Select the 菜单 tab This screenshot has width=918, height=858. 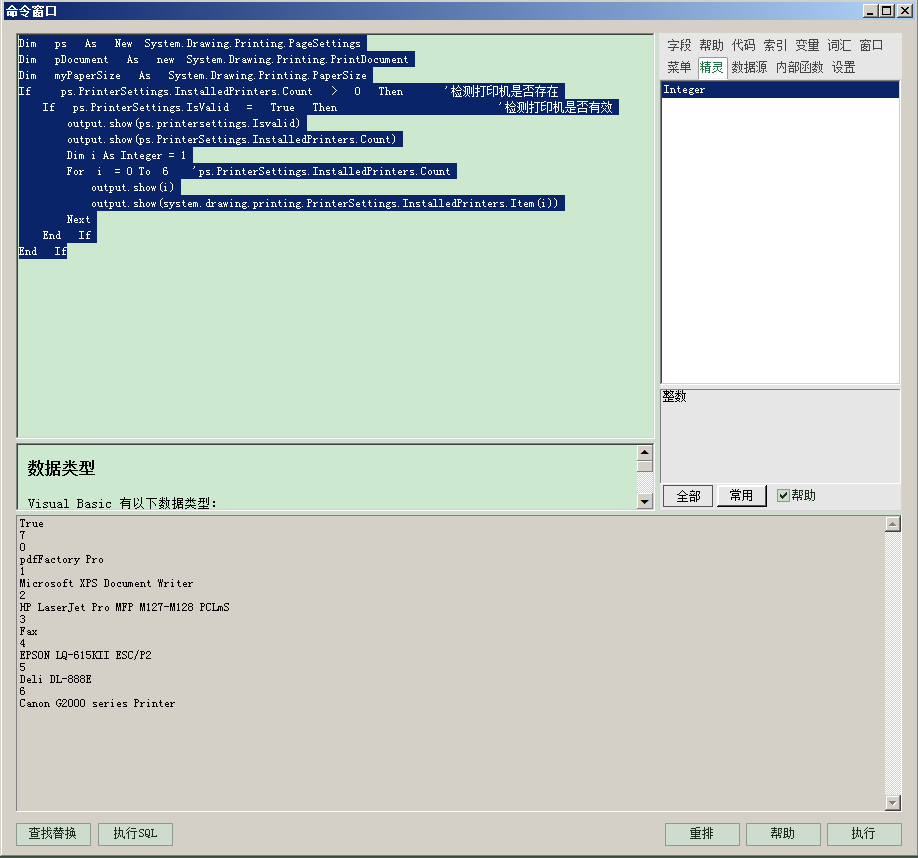click(679, 67)
